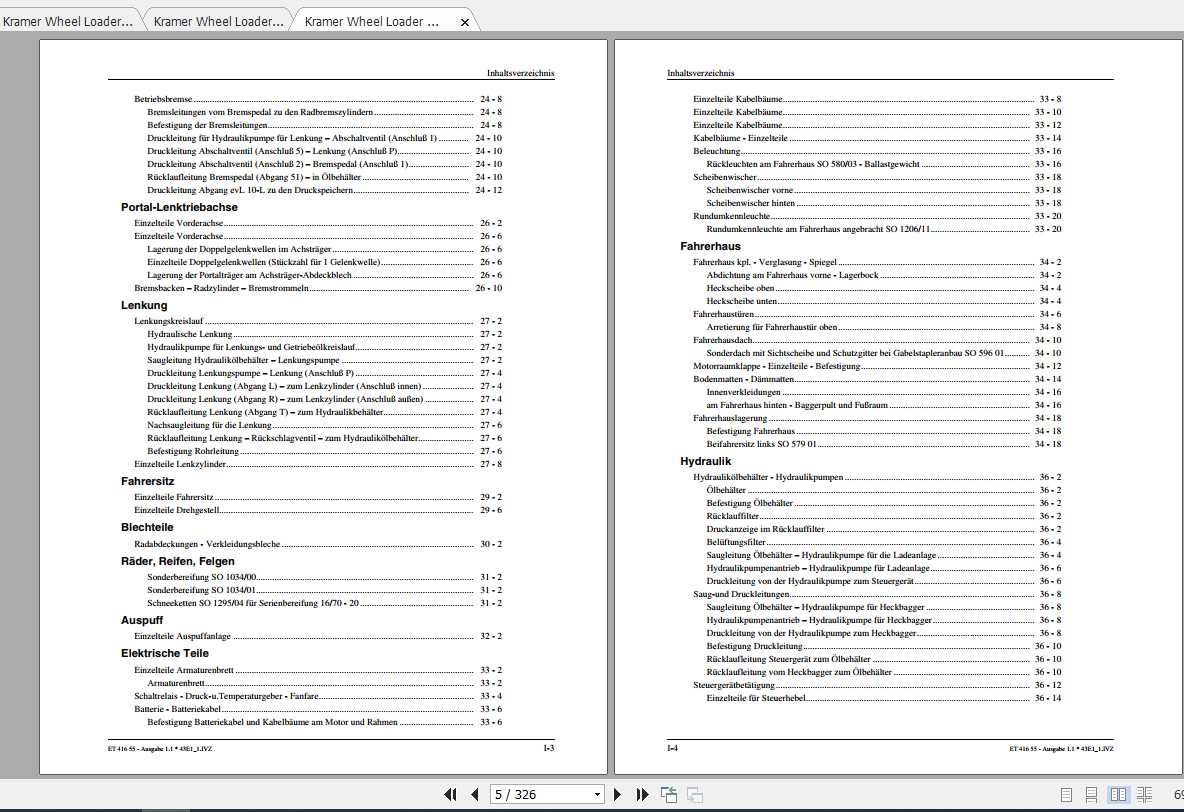The height and width of the screenshot is (812, 1184).
Task: Click the Einzelteile Drehgestell entry
Action: 318,510
